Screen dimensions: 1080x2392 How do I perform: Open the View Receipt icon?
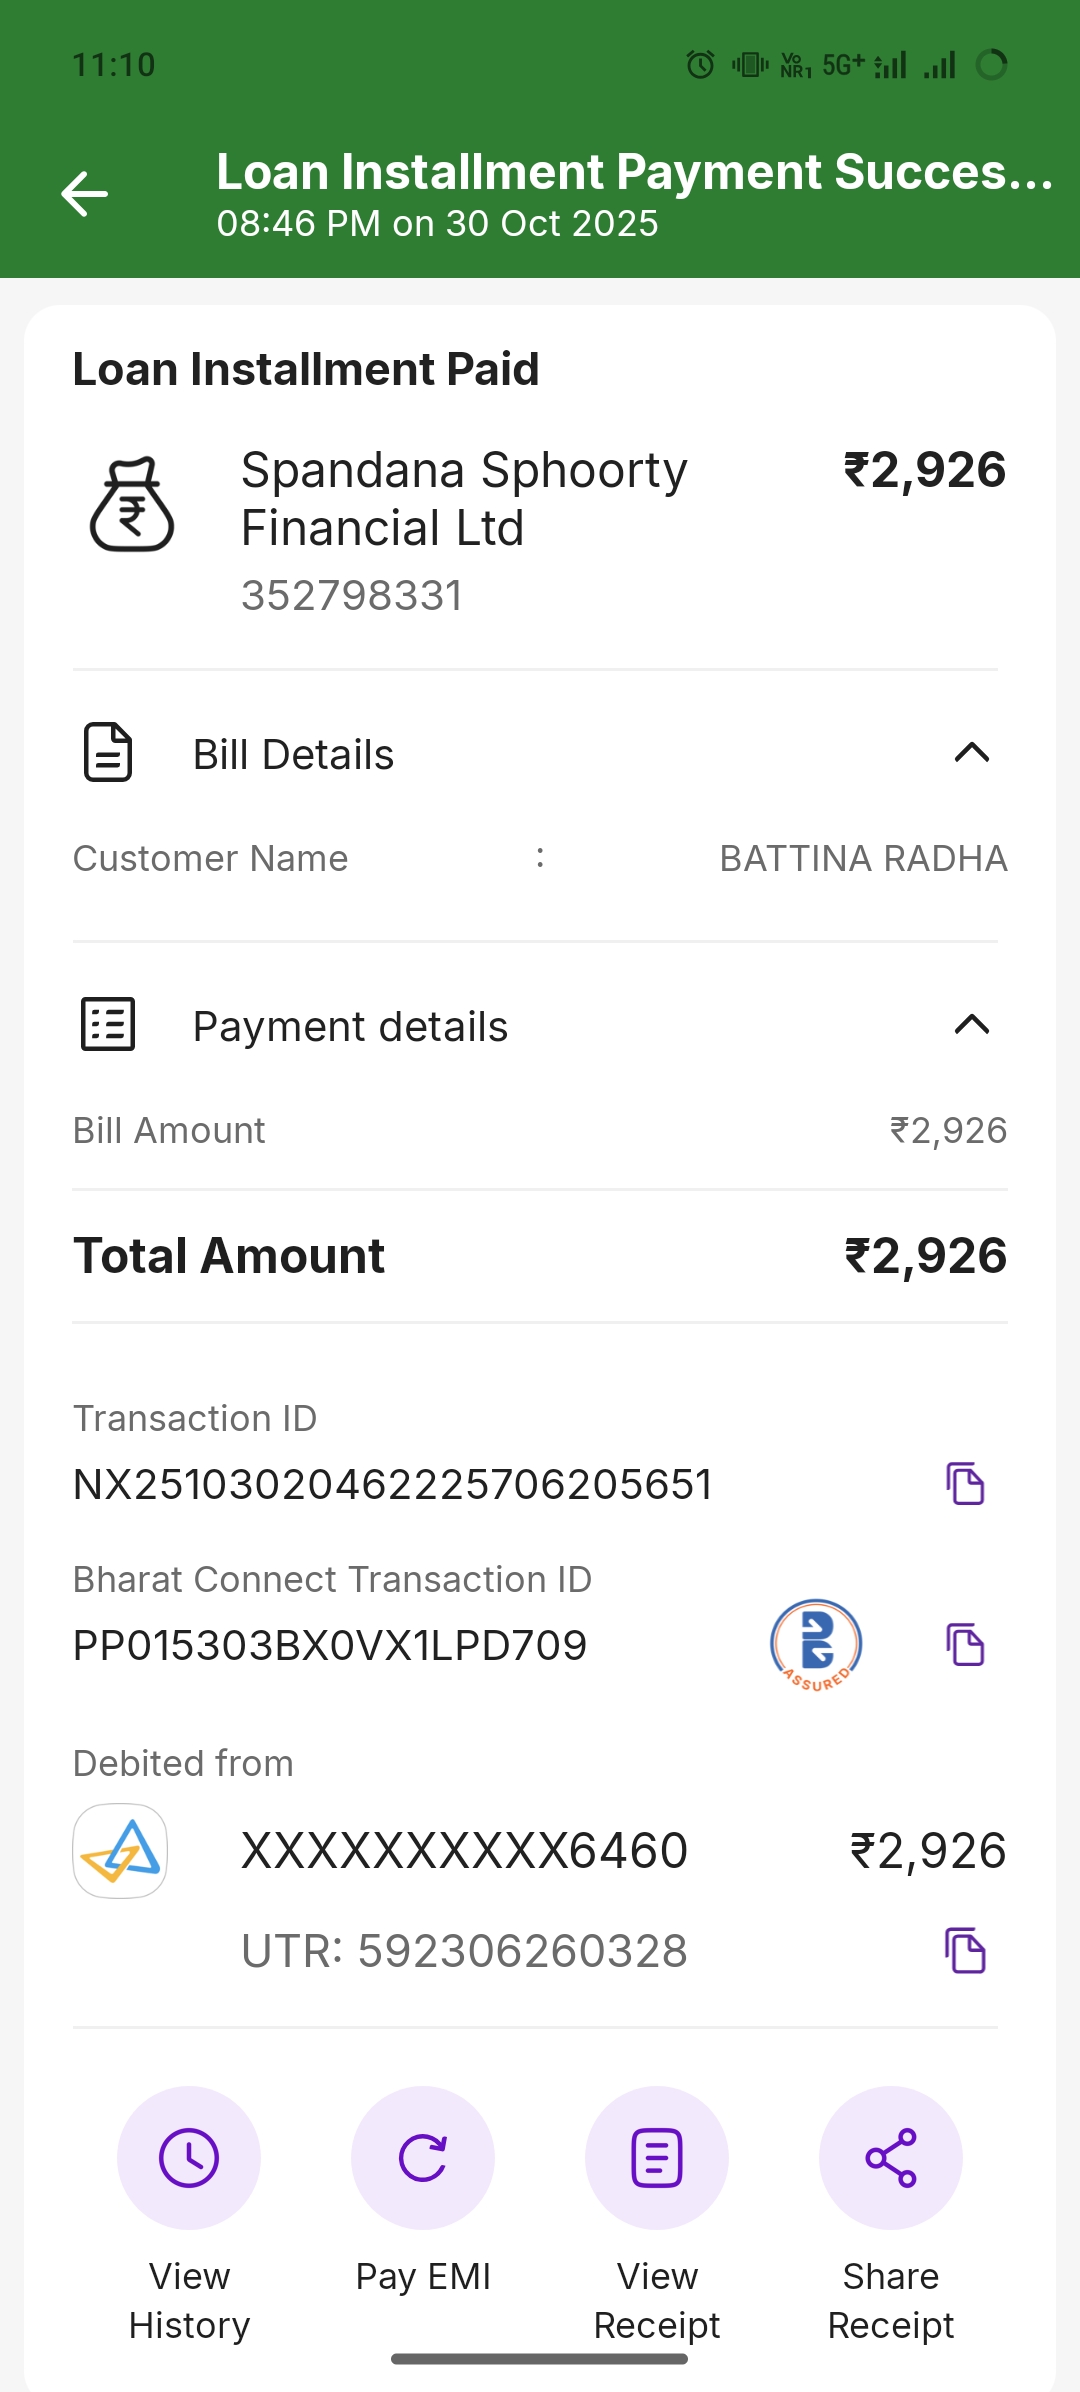click(657, 2157)
